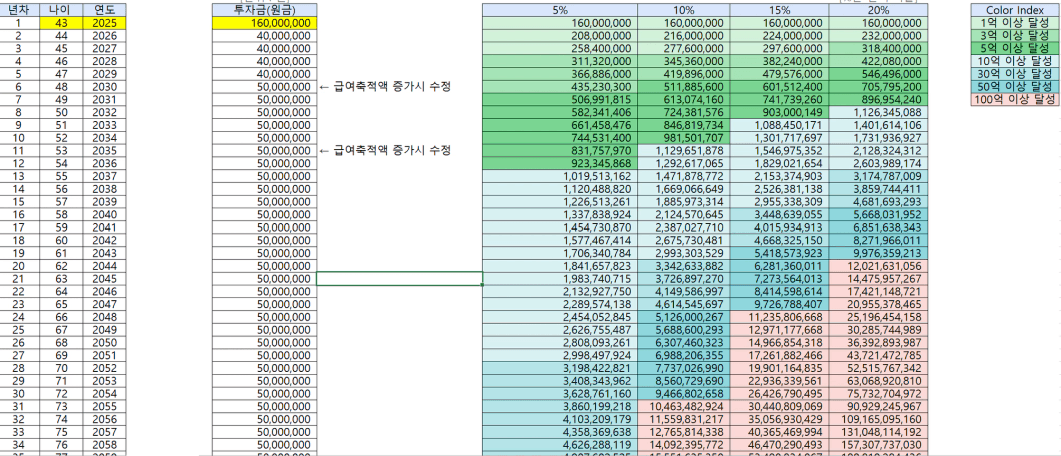The width and height of the screenshot is (1061, 456).
Task: Click the cell showing 923,345,868
Action: 558,161
